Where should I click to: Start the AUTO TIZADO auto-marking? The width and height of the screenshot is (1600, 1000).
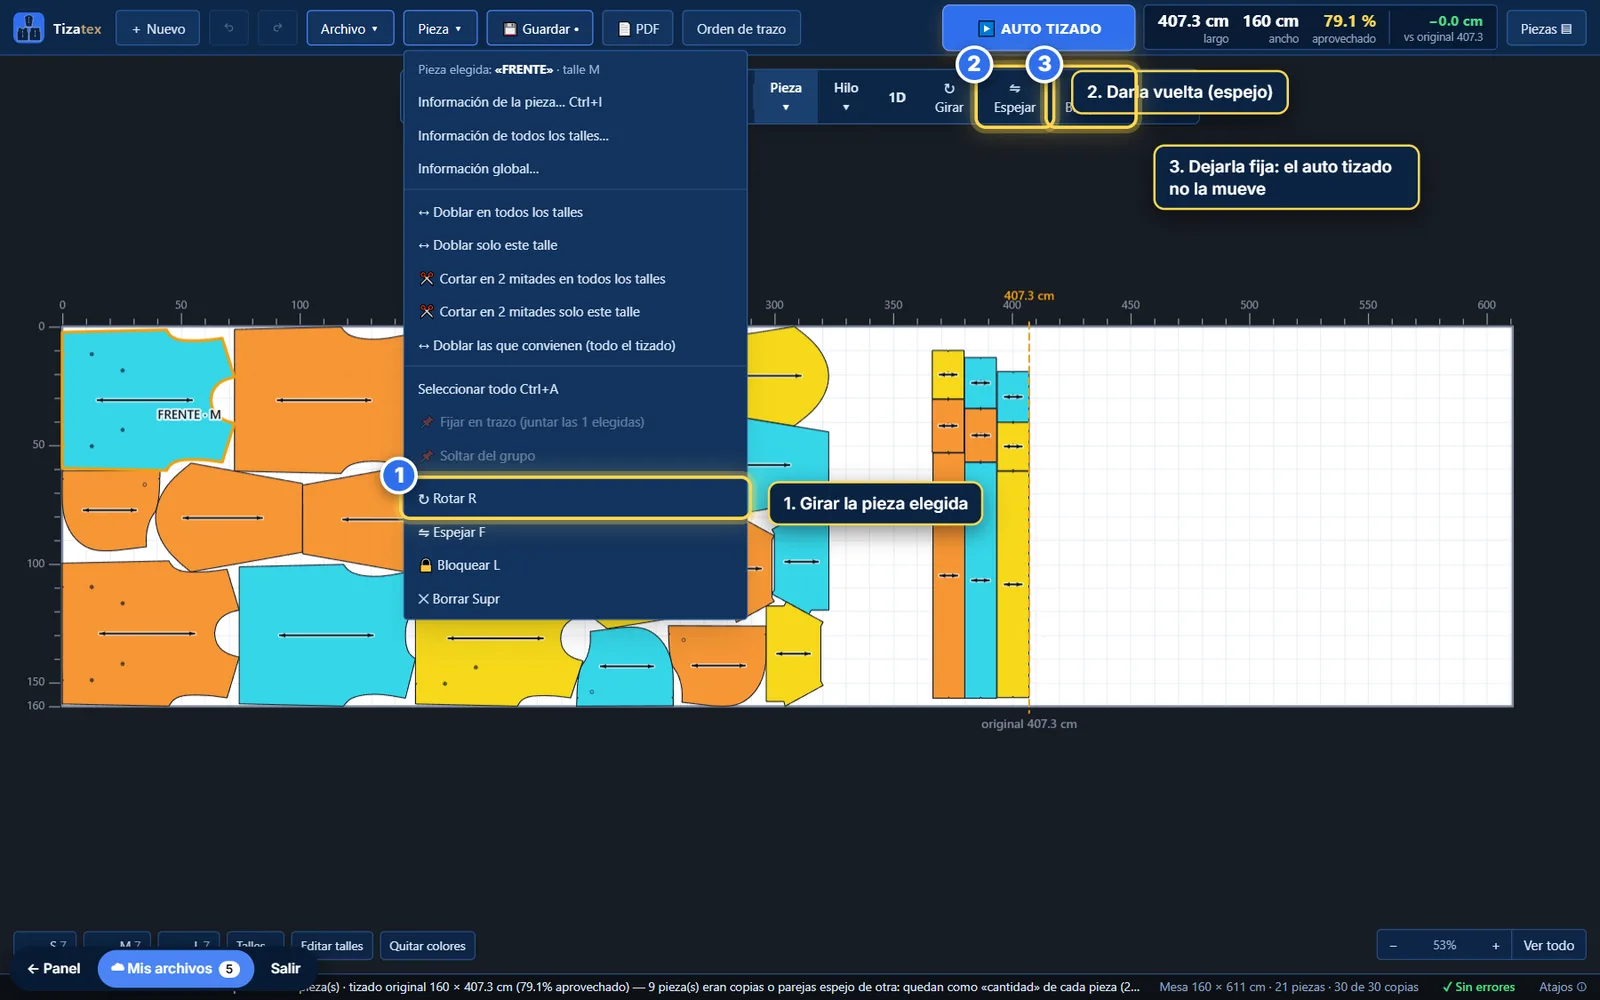(x=1039, y=28)
